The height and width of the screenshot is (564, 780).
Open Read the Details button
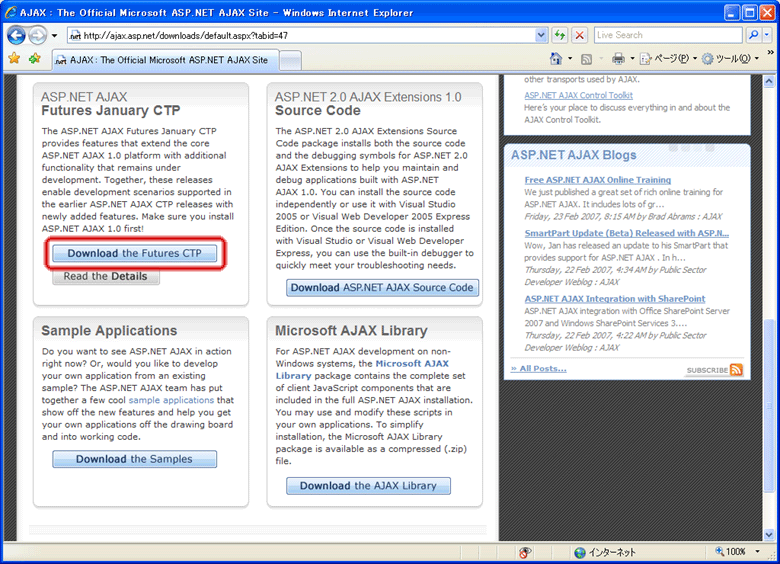click(106, 277)
